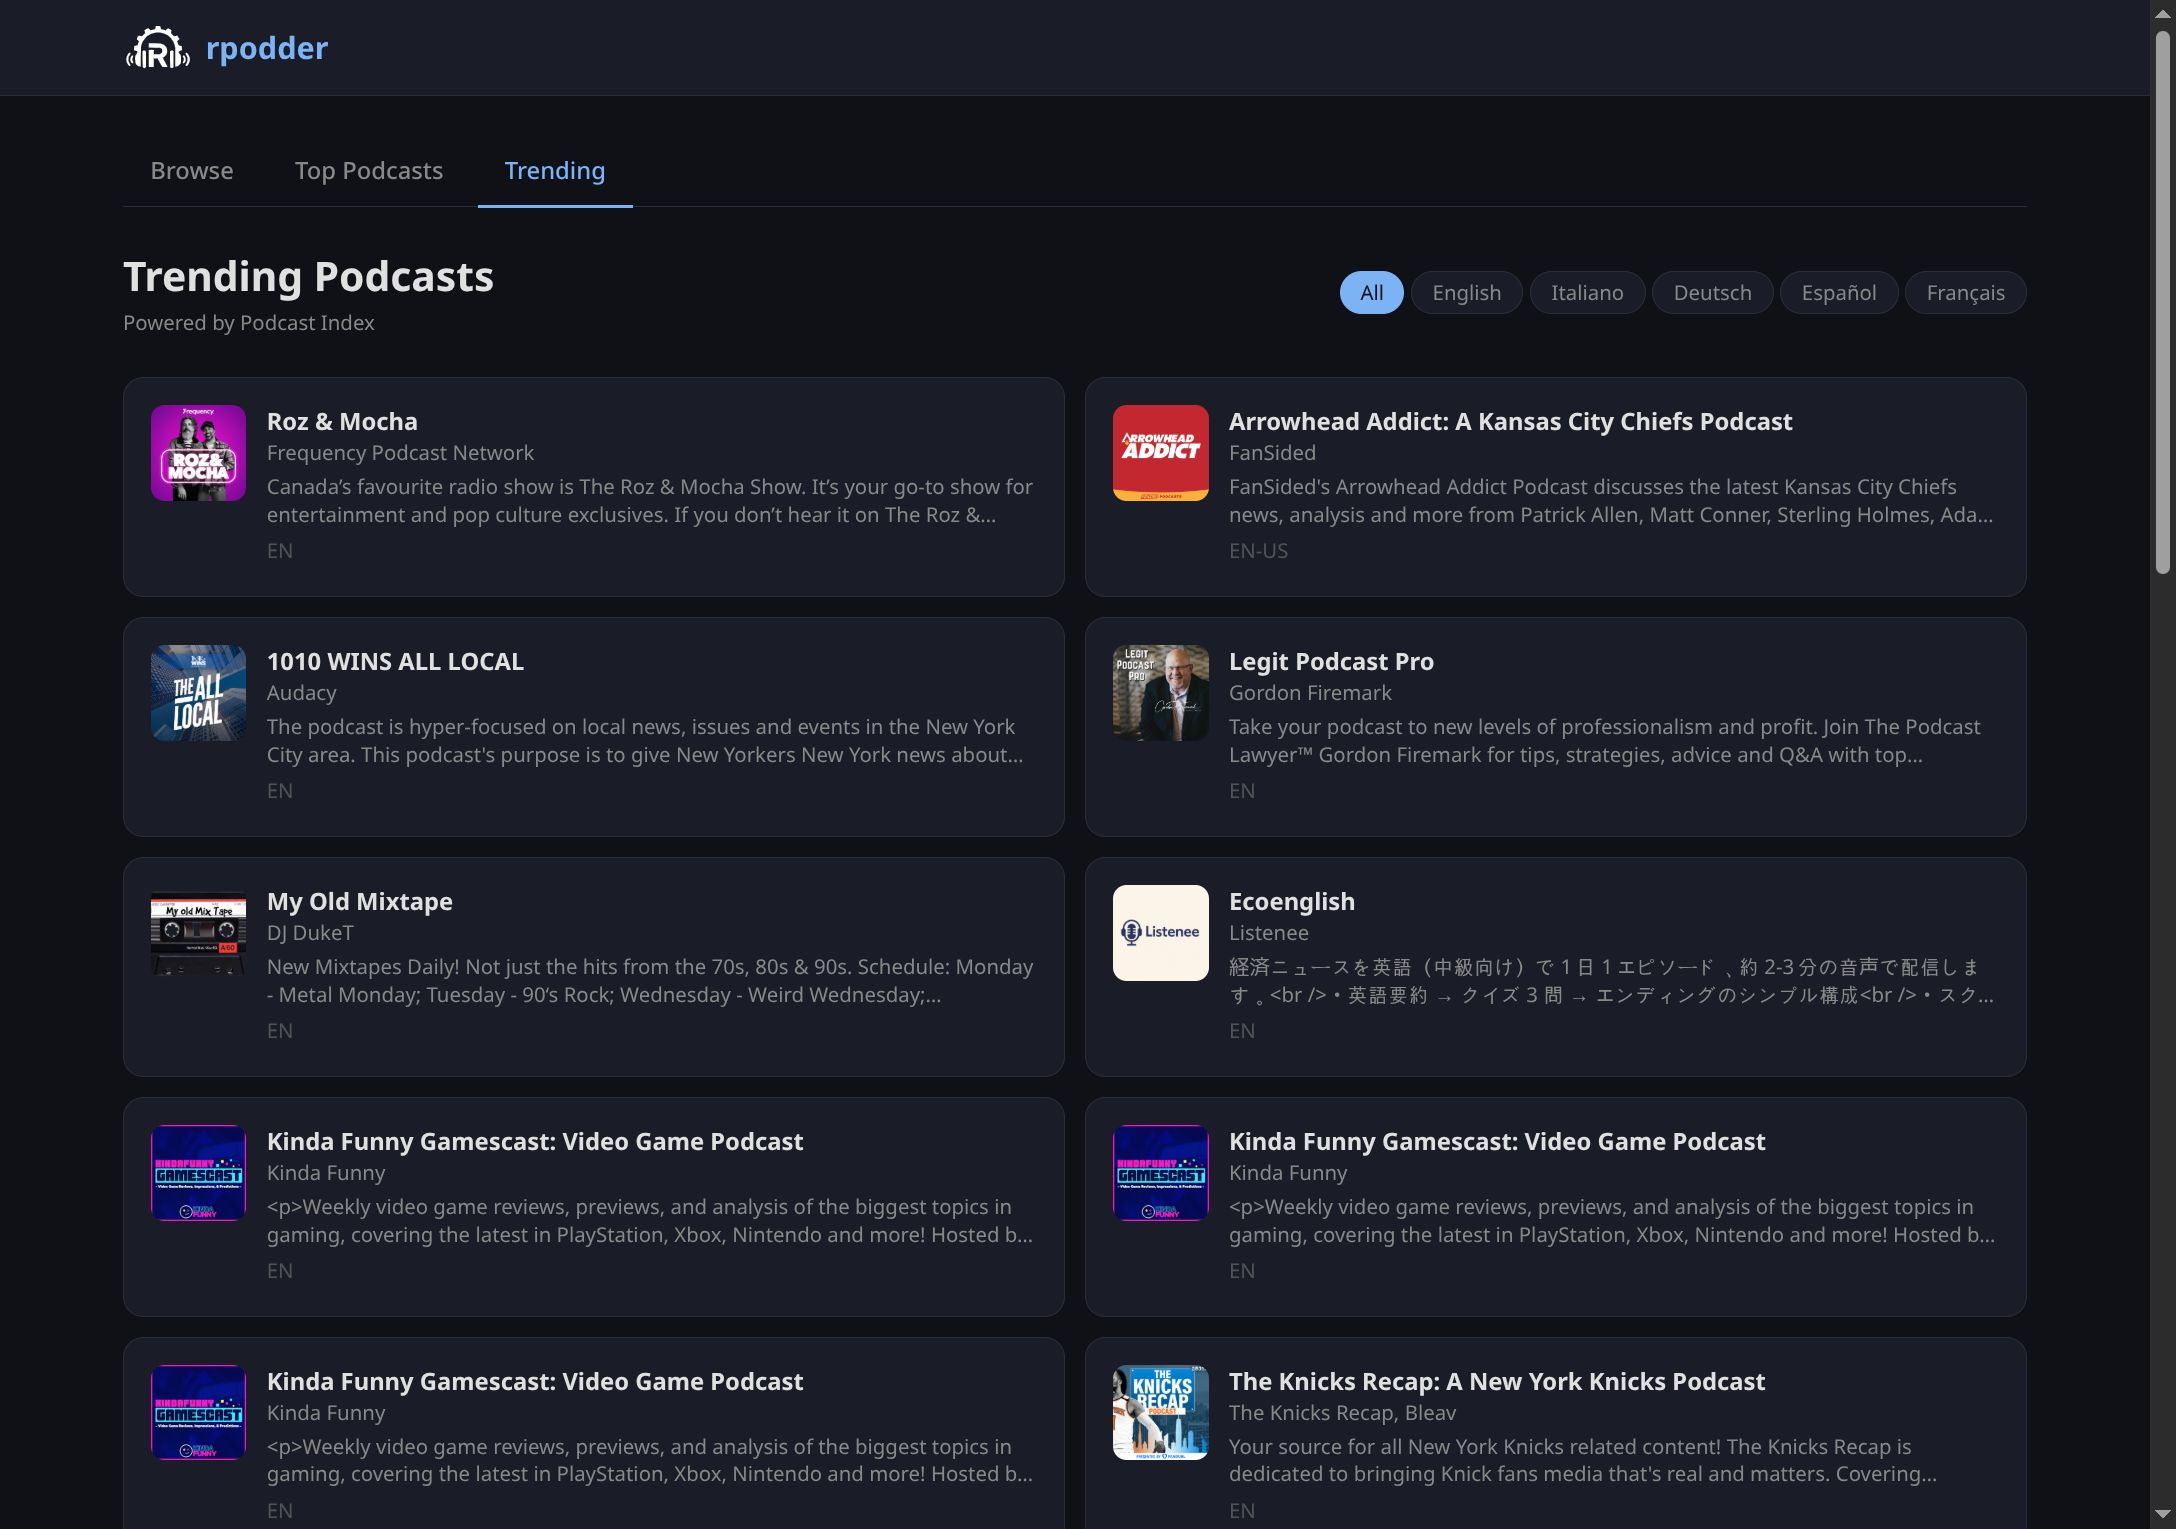The image size is (2176, 1529).
Task: Switch to the Top Podcasts tab
Action: [368, 170]
